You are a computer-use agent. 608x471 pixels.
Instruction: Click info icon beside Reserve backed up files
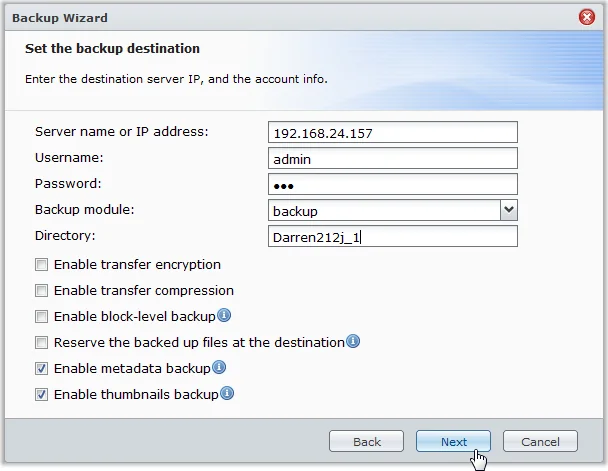point(353,342)
